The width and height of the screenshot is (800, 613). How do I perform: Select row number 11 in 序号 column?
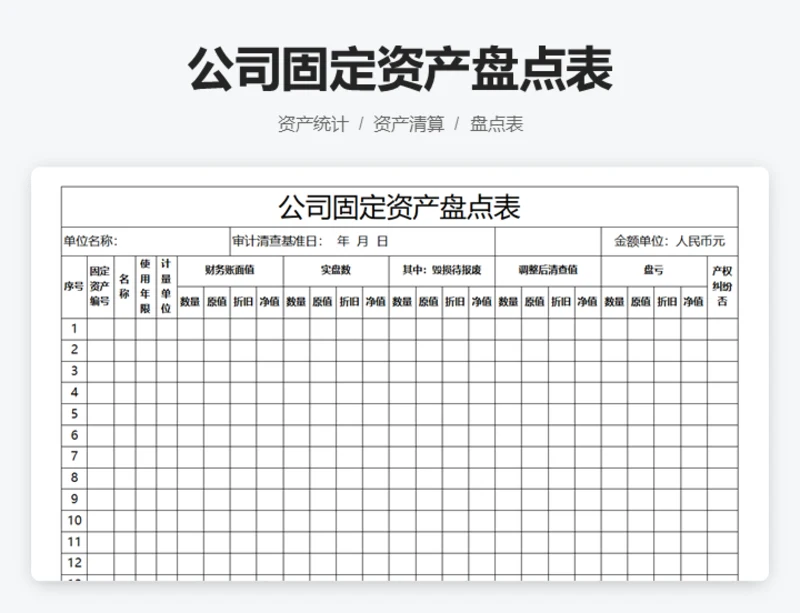click(x=74, y=542)
